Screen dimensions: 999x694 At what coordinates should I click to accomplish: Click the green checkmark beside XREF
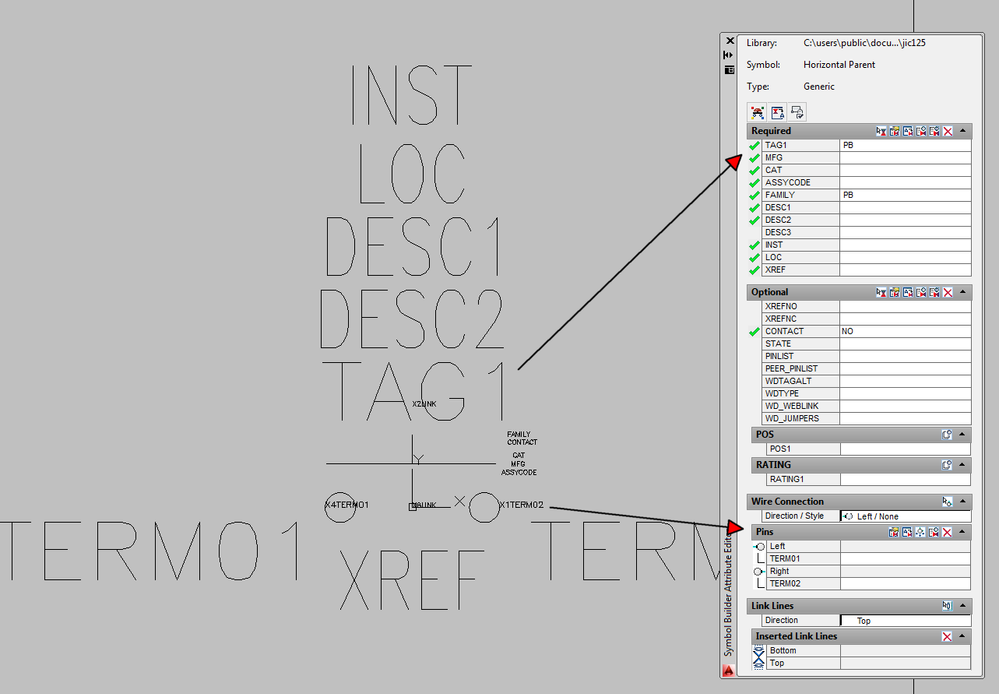click(x=754, y=270)
